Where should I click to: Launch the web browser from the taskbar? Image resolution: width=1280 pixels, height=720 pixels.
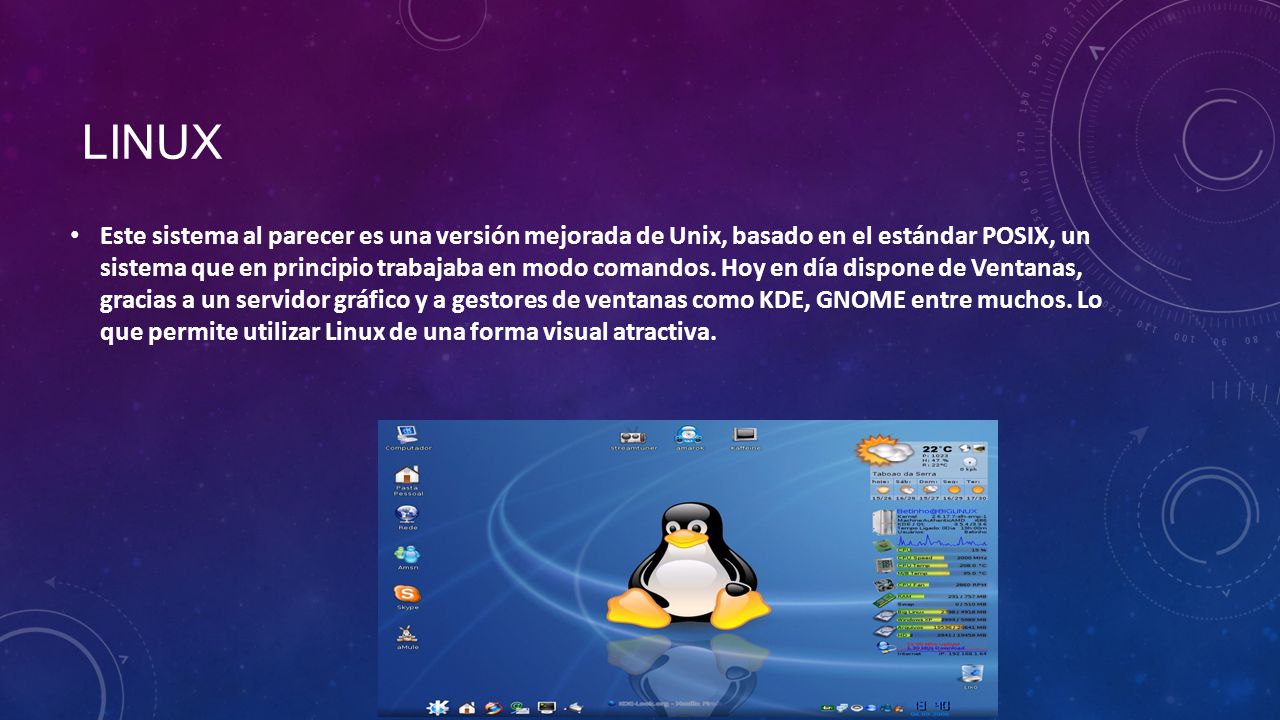pos(494,708)
